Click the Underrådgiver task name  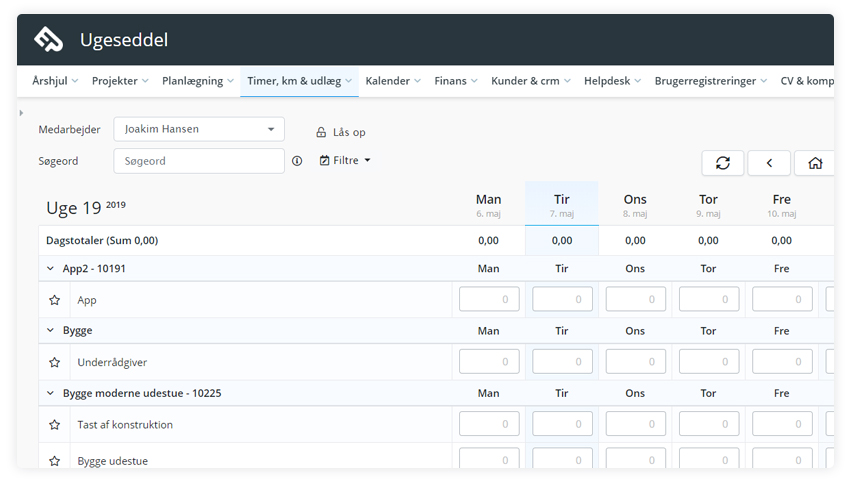112,363
